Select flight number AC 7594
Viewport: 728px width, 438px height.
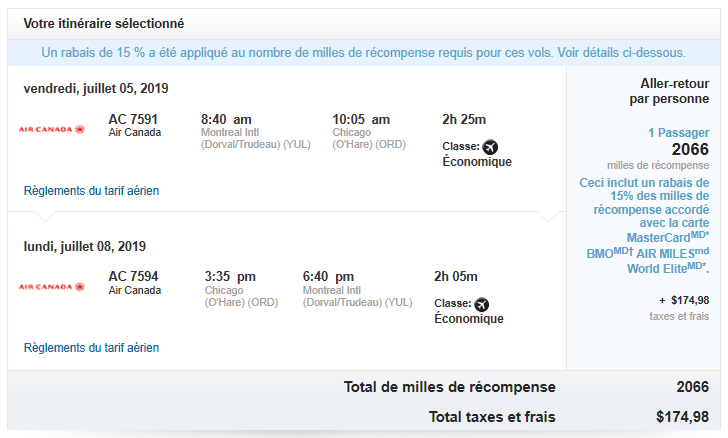133,276
